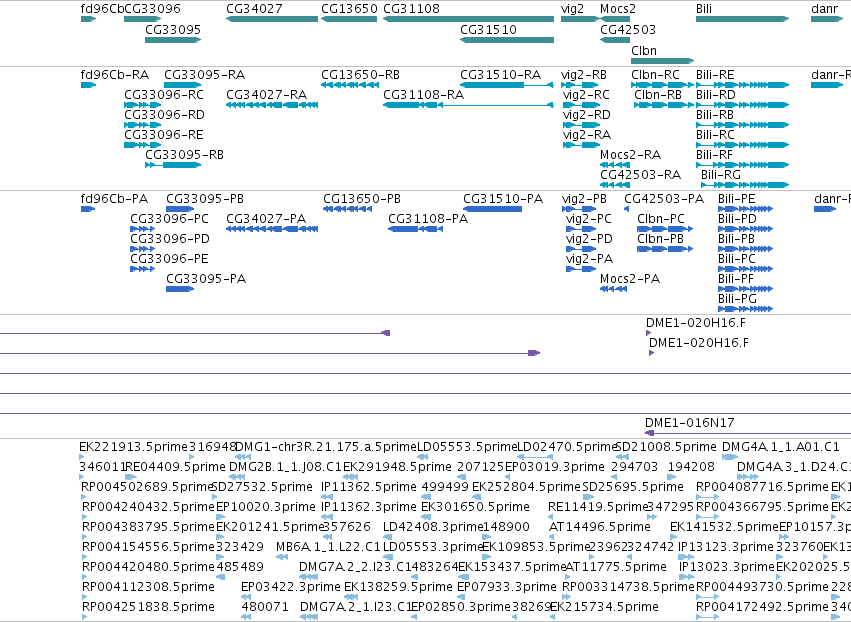Click EST RP004251838.5prime
This screenshot has width=851, height=622.
[x=148, y=607]
